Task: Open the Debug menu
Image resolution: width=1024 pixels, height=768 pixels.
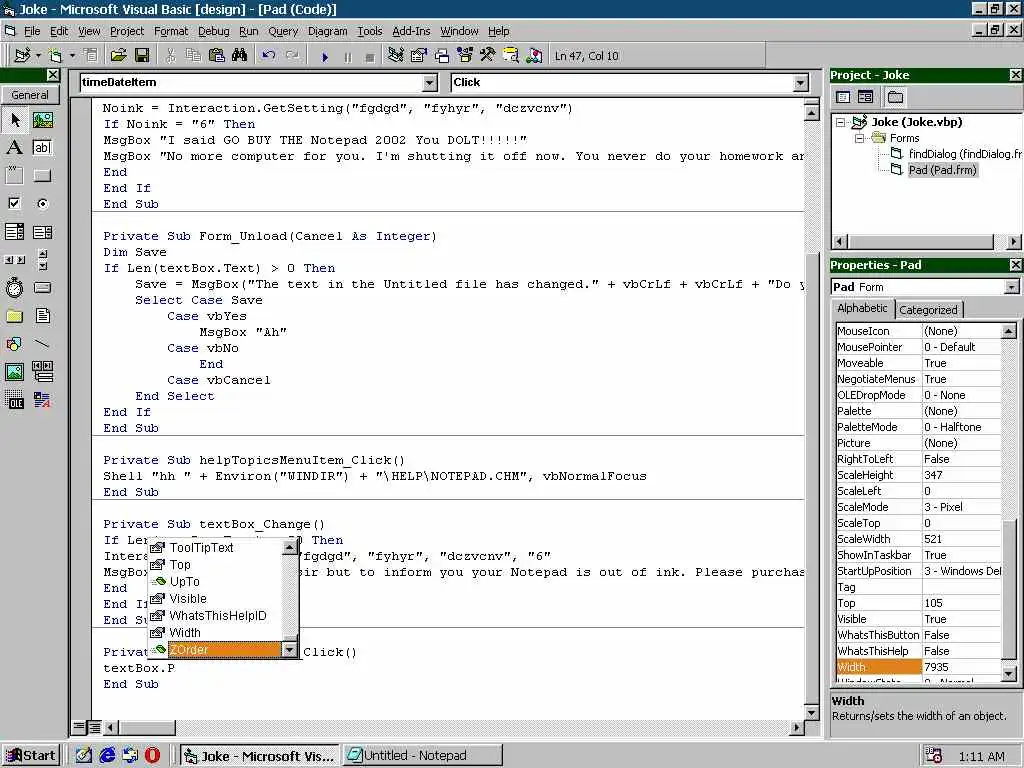Action: pos(214,31)
